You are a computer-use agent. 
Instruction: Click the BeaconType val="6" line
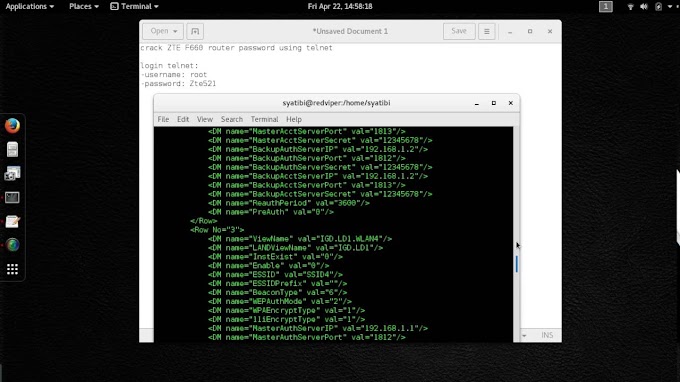[278, 293]
